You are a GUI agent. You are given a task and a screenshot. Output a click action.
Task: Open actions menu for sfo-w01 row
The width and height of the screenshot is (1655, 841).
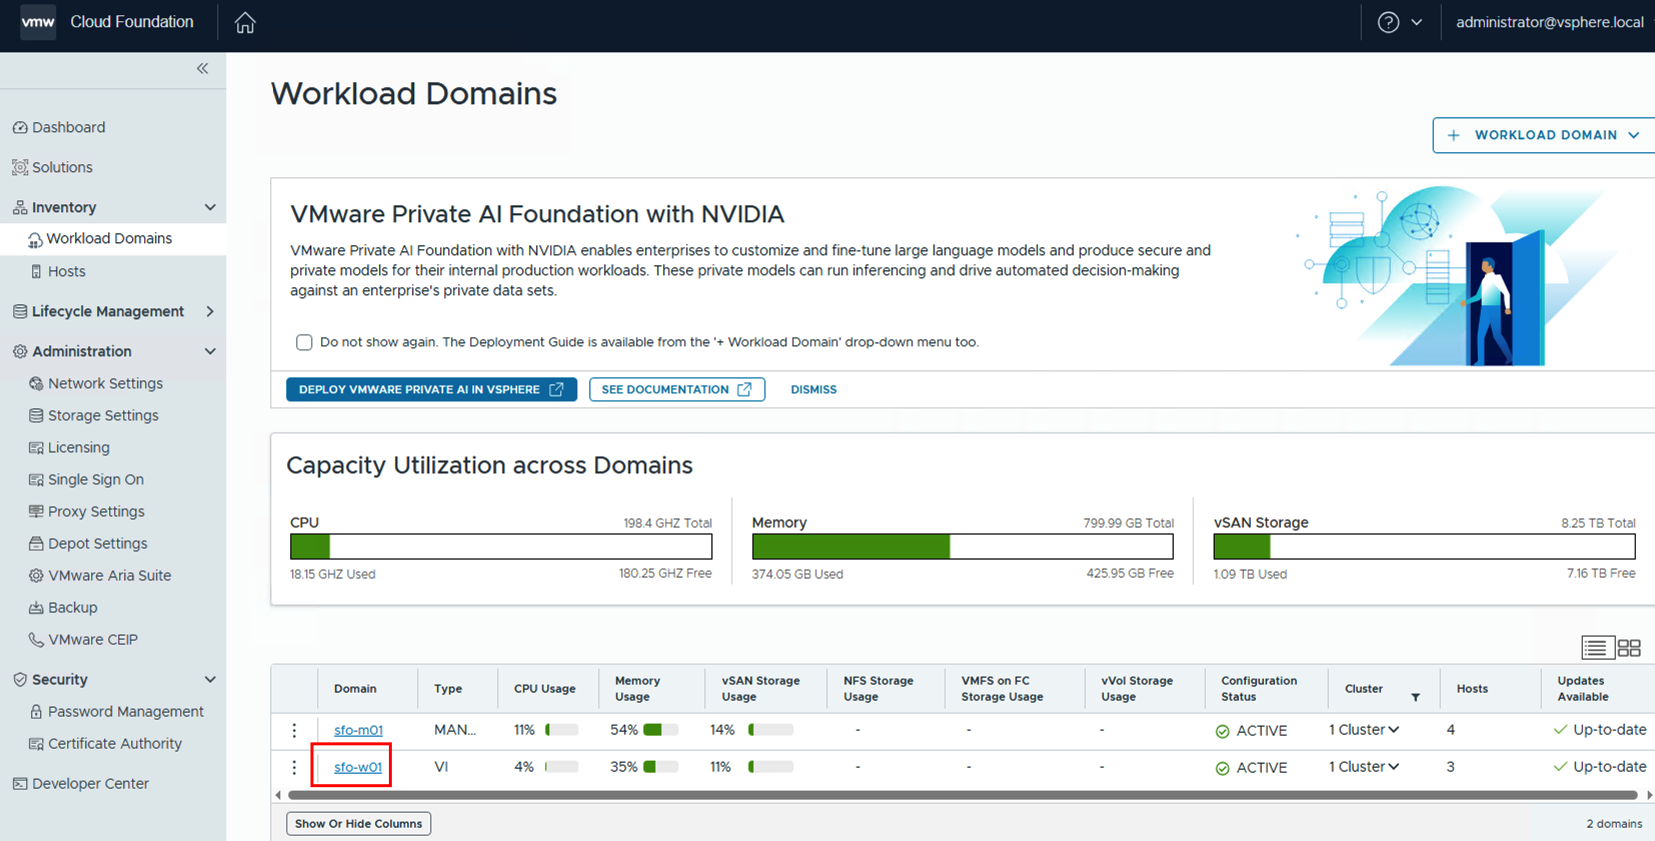(294, 767)
